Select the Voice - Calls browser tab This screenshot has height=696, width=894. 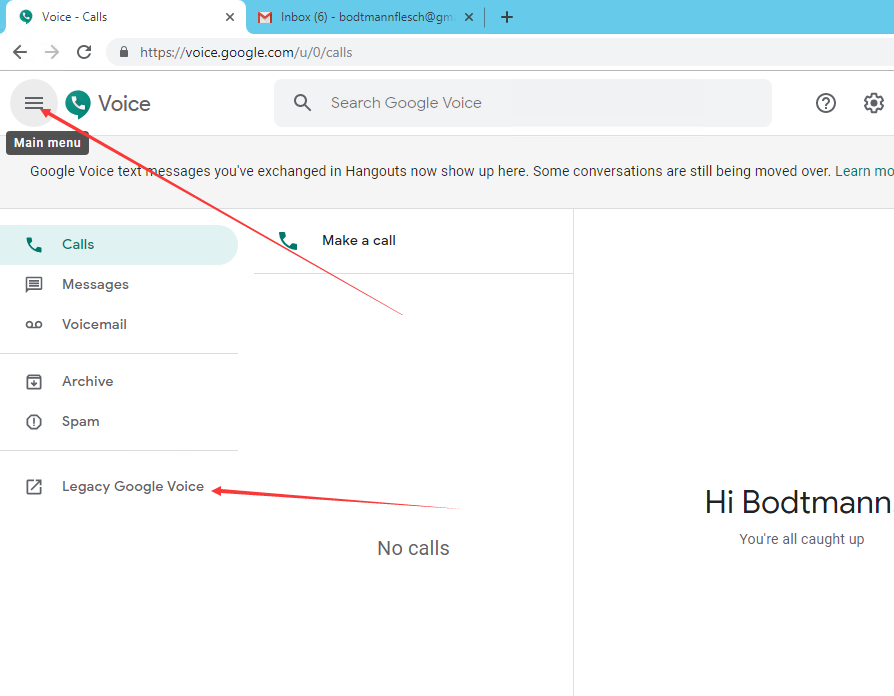(x=125, y=17)
